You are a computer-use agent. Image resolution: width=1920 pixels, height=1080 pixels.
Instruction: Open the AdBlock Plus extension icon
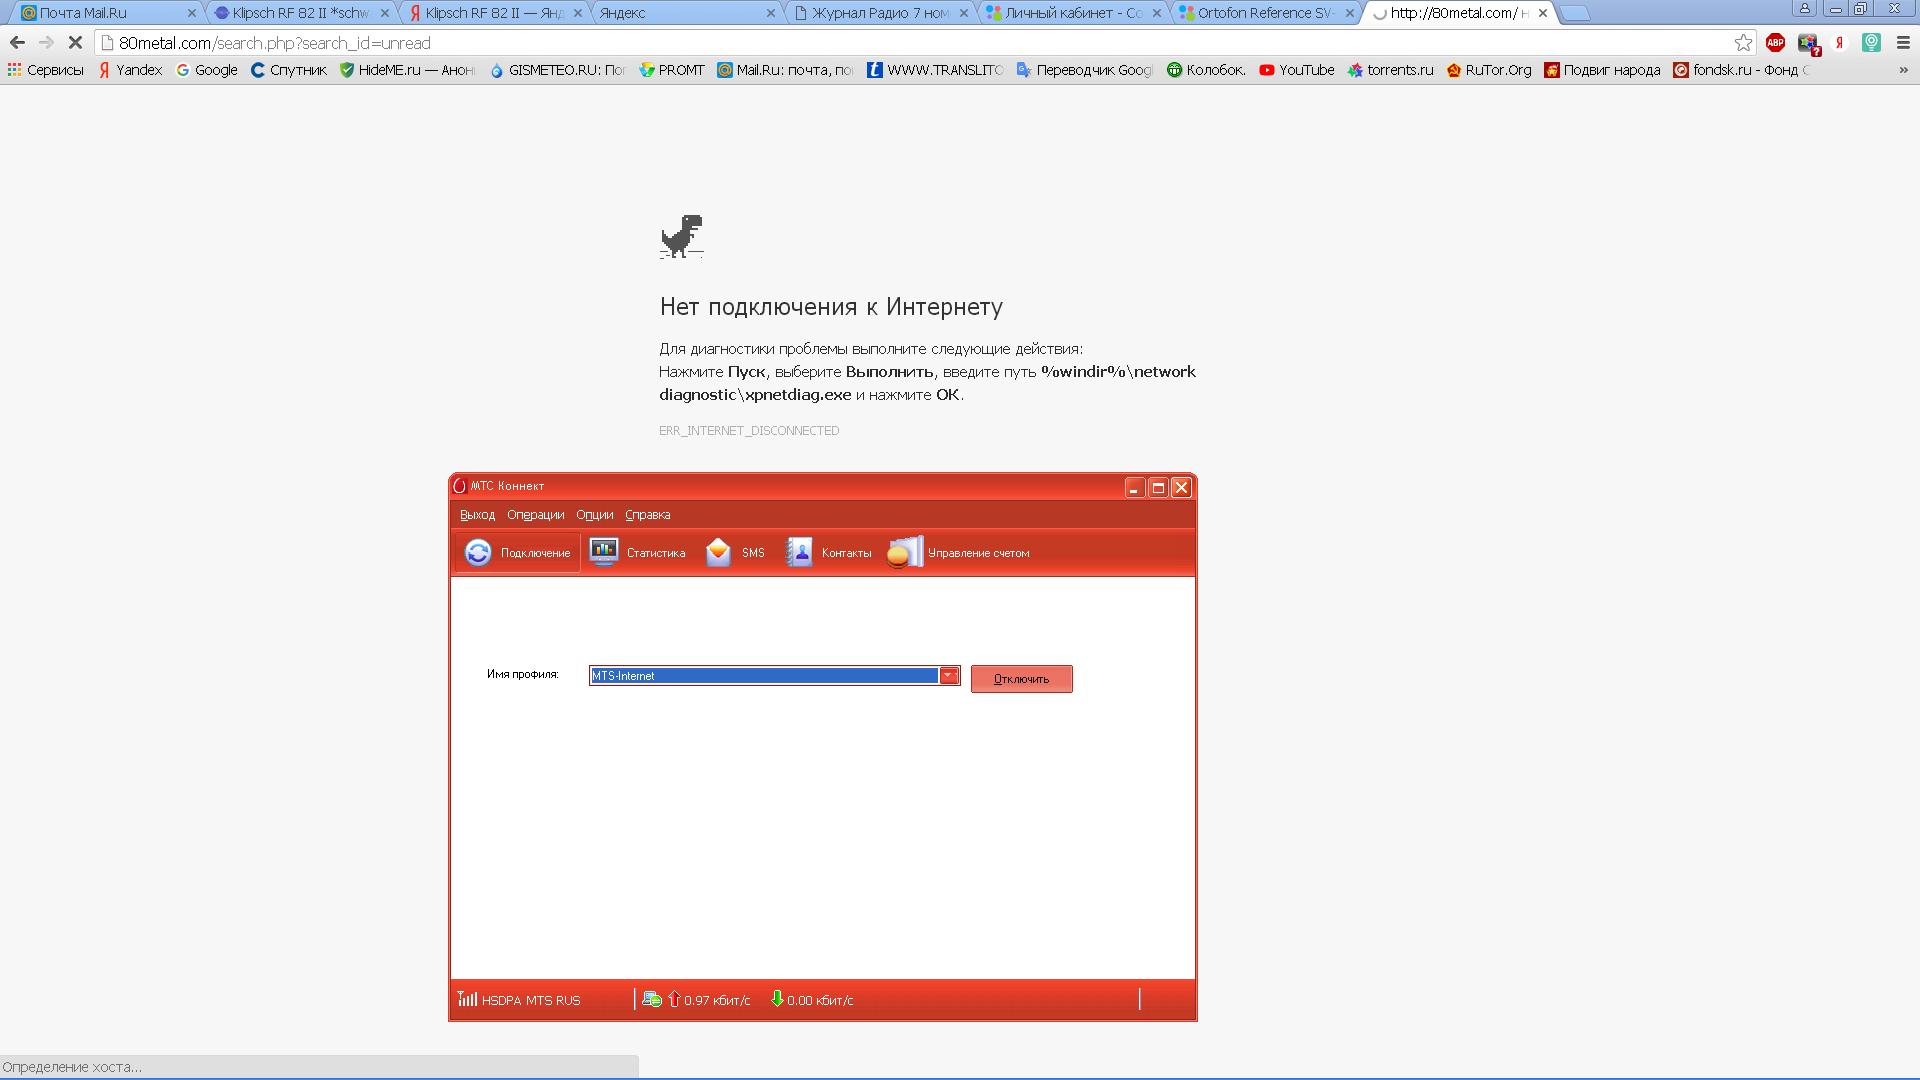(x=1775, y=42)
